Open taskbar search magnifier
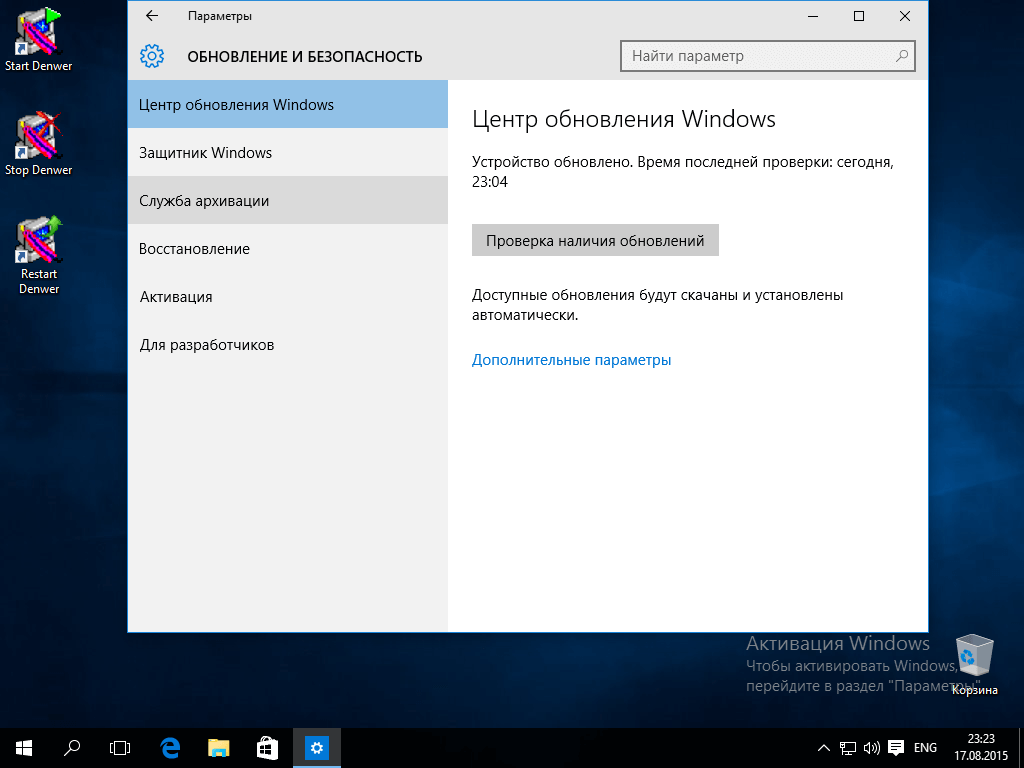The image size is (1024, 768). click(x=72, y=748)
